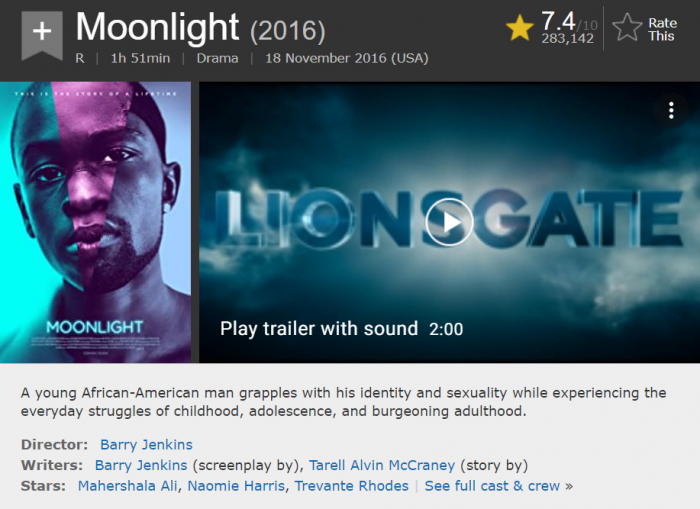
Task: Open the trailer's three-dot options menu
Action: (671, 110)
